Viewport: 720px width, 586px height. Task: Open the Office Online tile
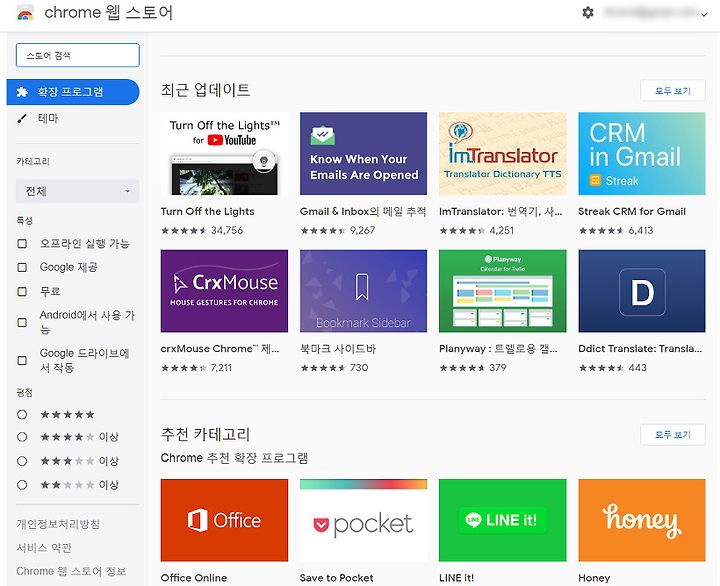224,520
